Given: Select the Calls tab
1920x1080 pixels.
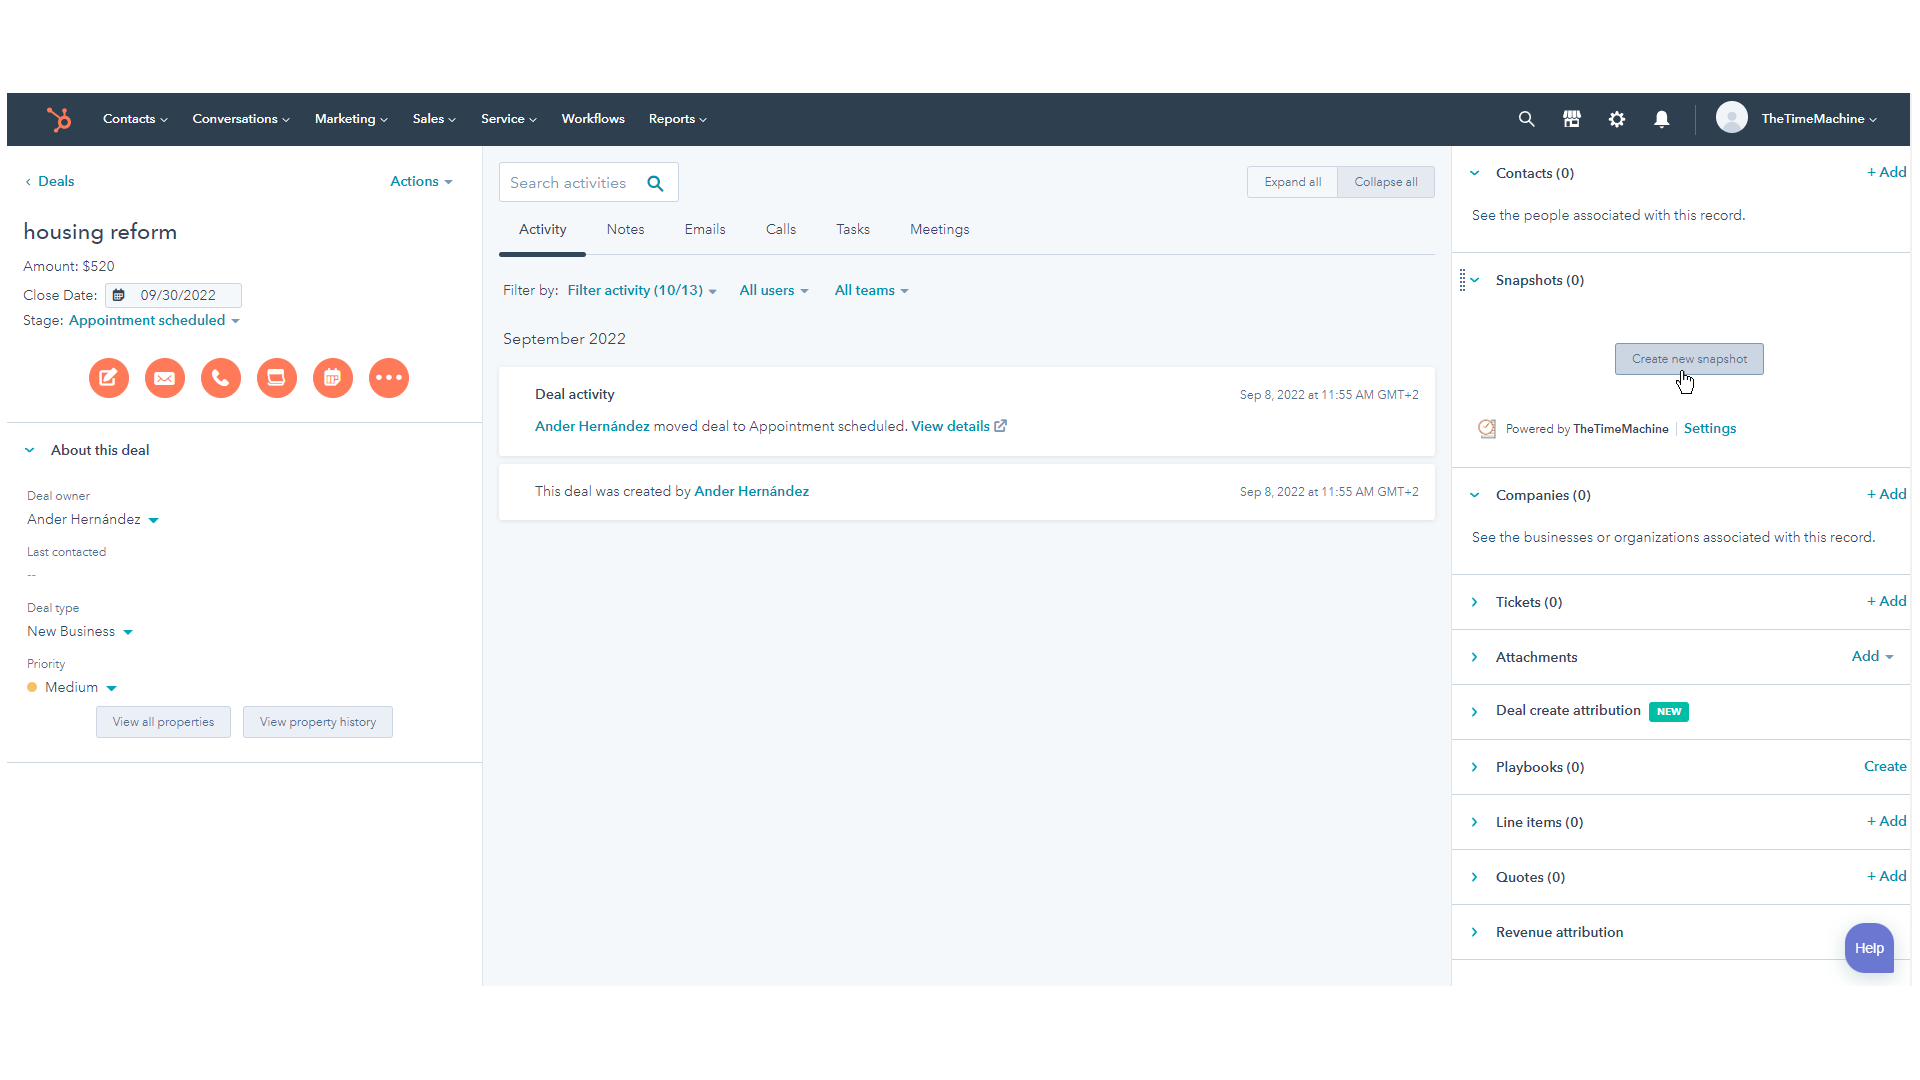Looking at the screenshot, I should [x=781, y=229].
